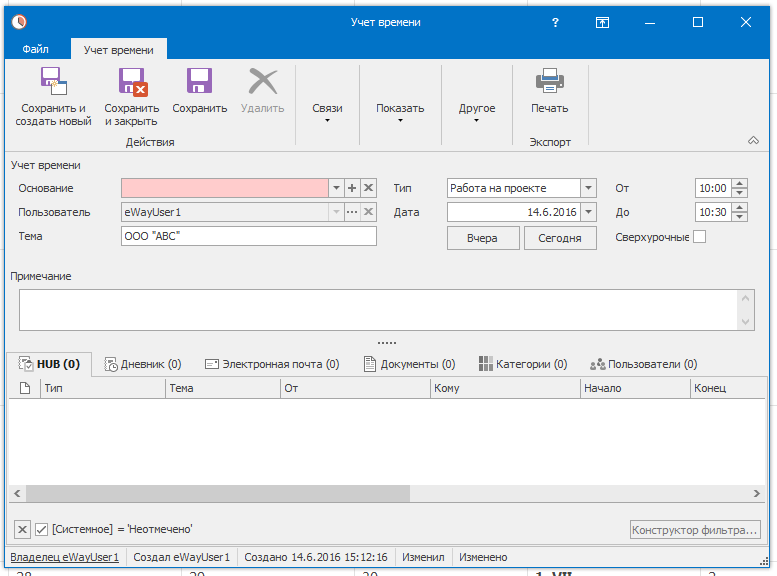The height and width of the screenshot is (576, 777).
Task: Click the Сохранить floppy icon
Action: point(199,81)
